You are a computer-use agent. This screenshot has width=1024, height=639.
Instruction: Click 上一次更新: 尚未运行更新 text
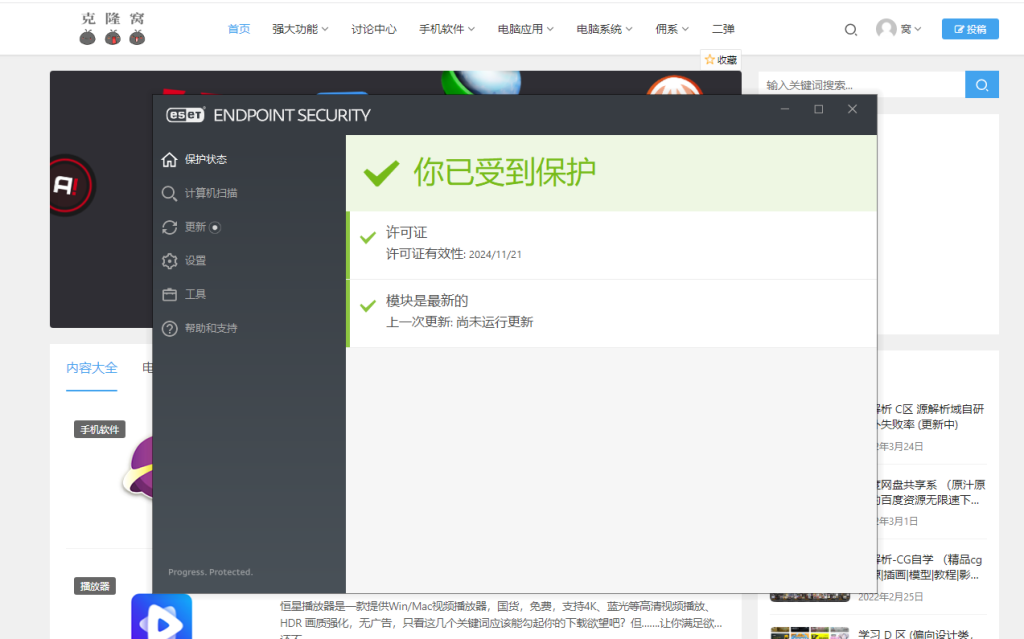tap(459, 322)
